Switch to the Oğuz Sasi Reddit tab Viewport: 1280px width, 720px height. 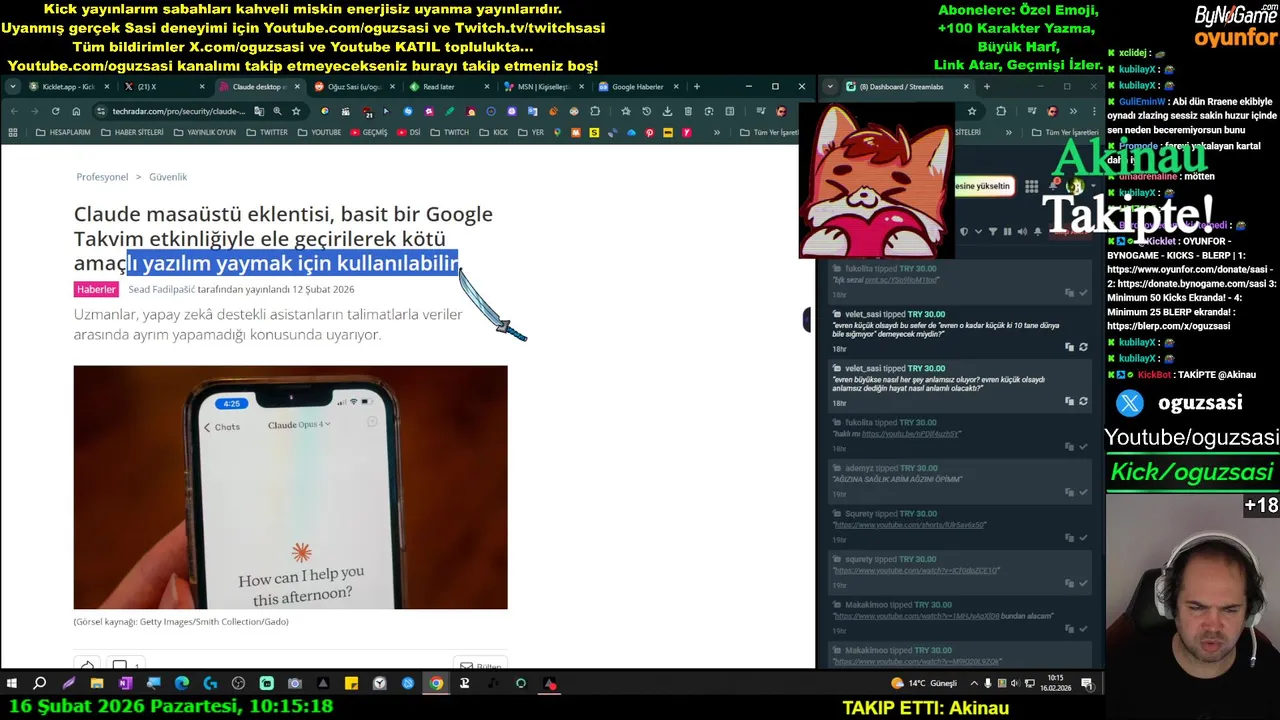coord(353,87)
